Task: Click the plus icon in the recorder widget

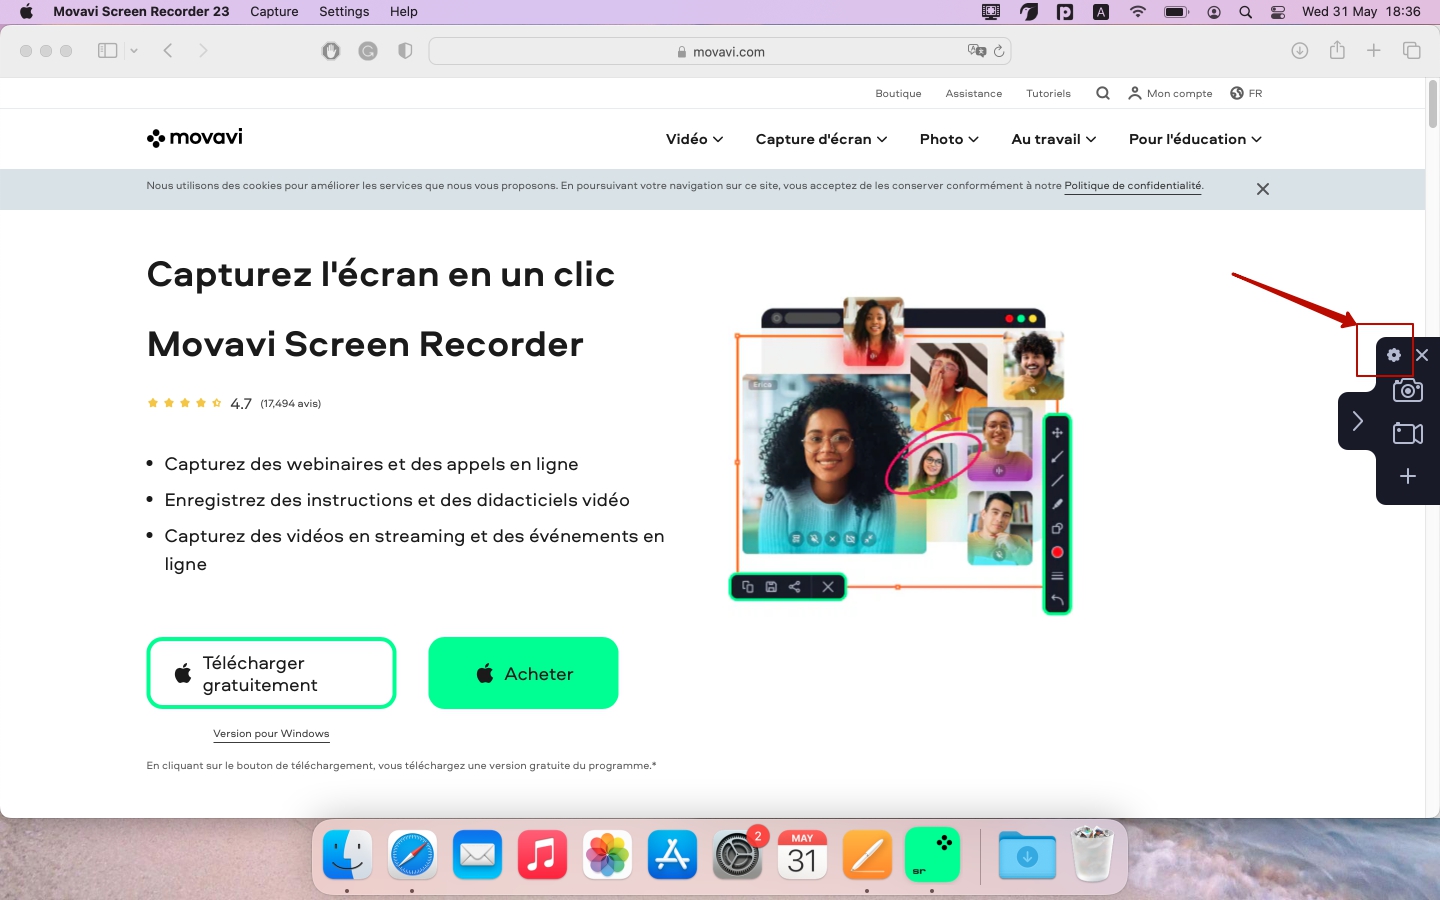Action: (x=1408, y=476)
